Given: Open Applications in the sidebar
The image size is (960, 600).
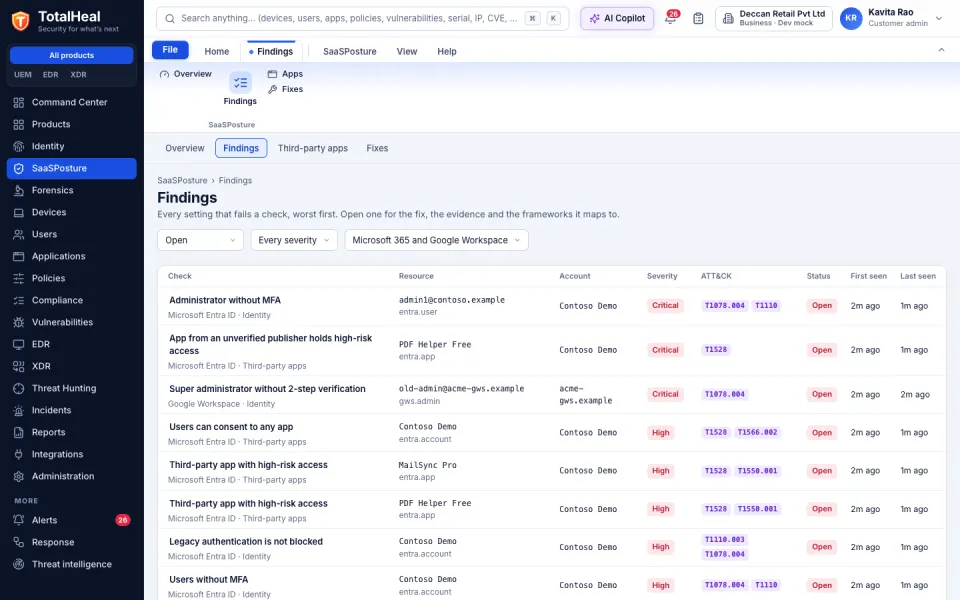Looking at the screenshot, I should [x=72, y=257].
